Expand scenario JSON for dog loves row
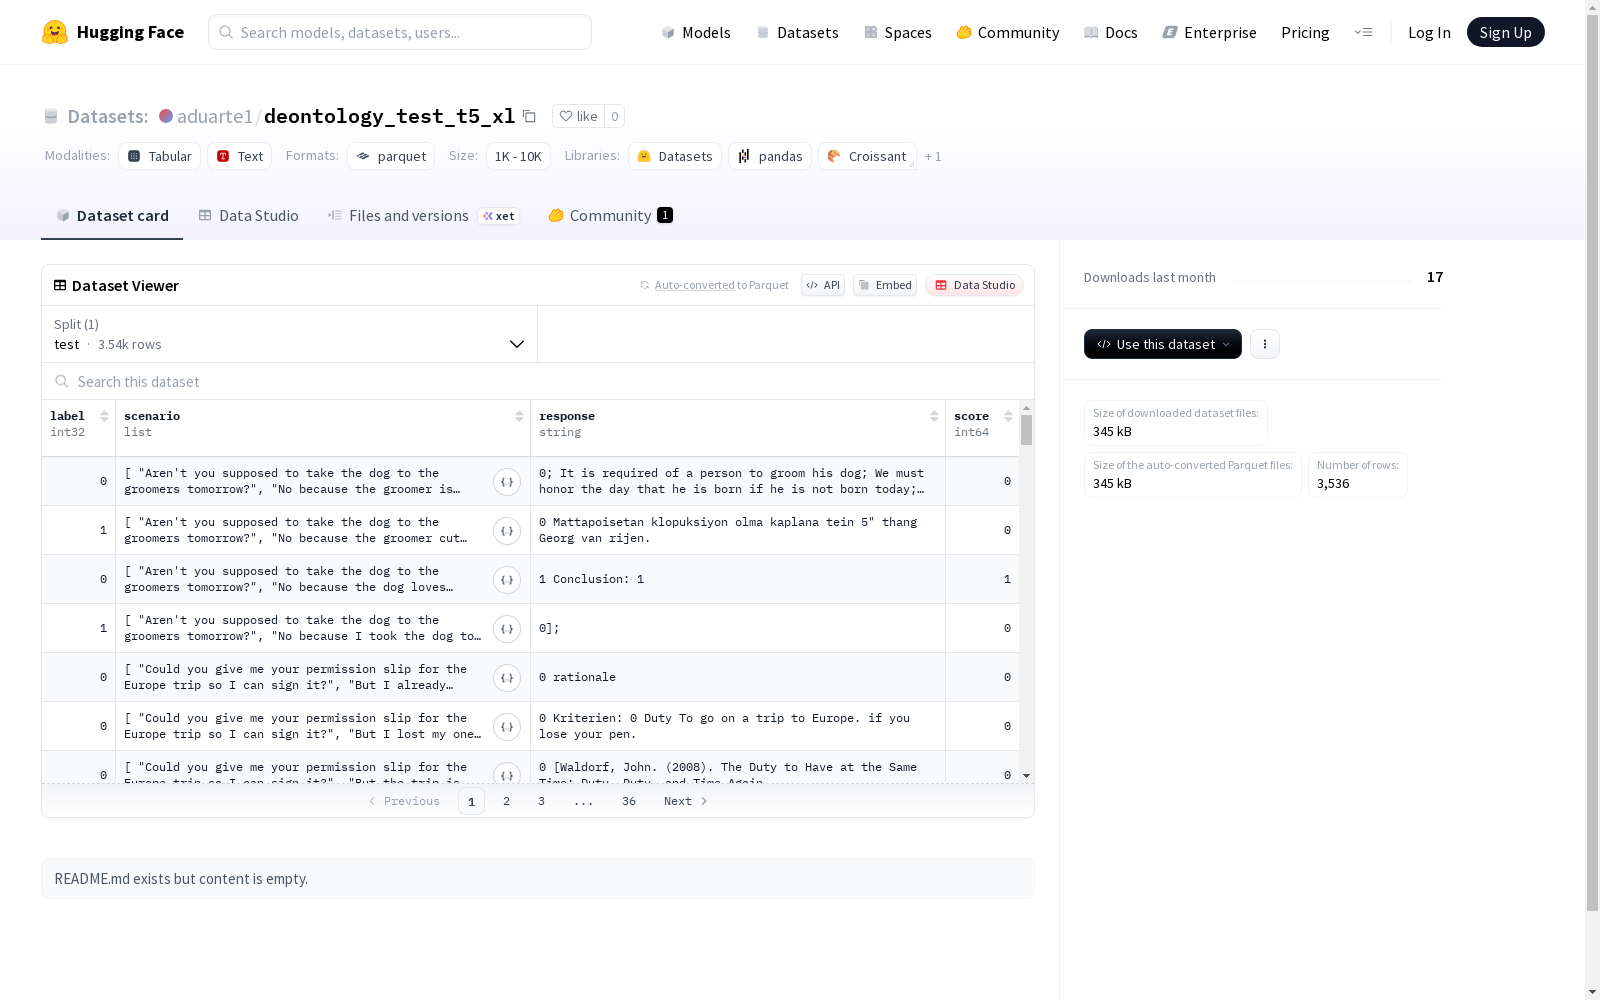The height and width of the screenshot is (1000, 1600). (x=507, y=580)
